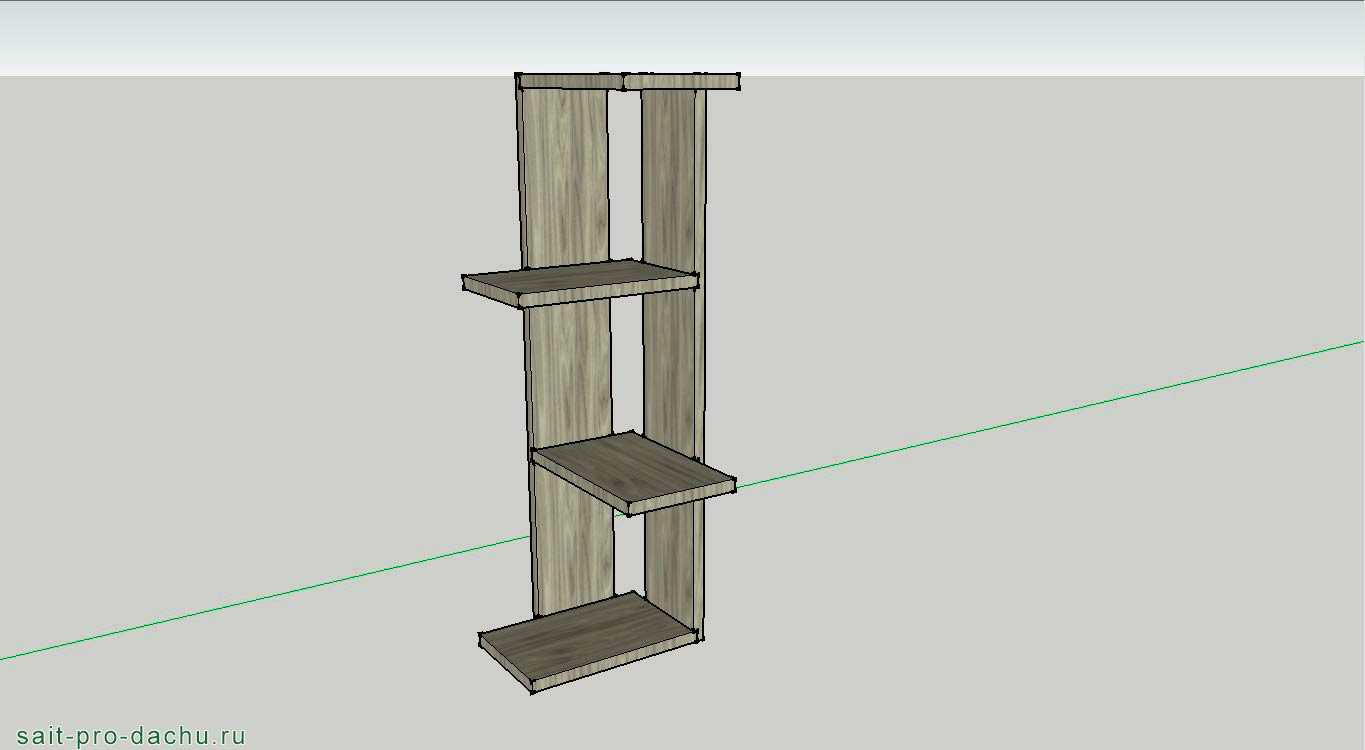Viewport: 1365px width, 750px height.
Task: Select the third shelf from the top
Action: tap(634, 472)
